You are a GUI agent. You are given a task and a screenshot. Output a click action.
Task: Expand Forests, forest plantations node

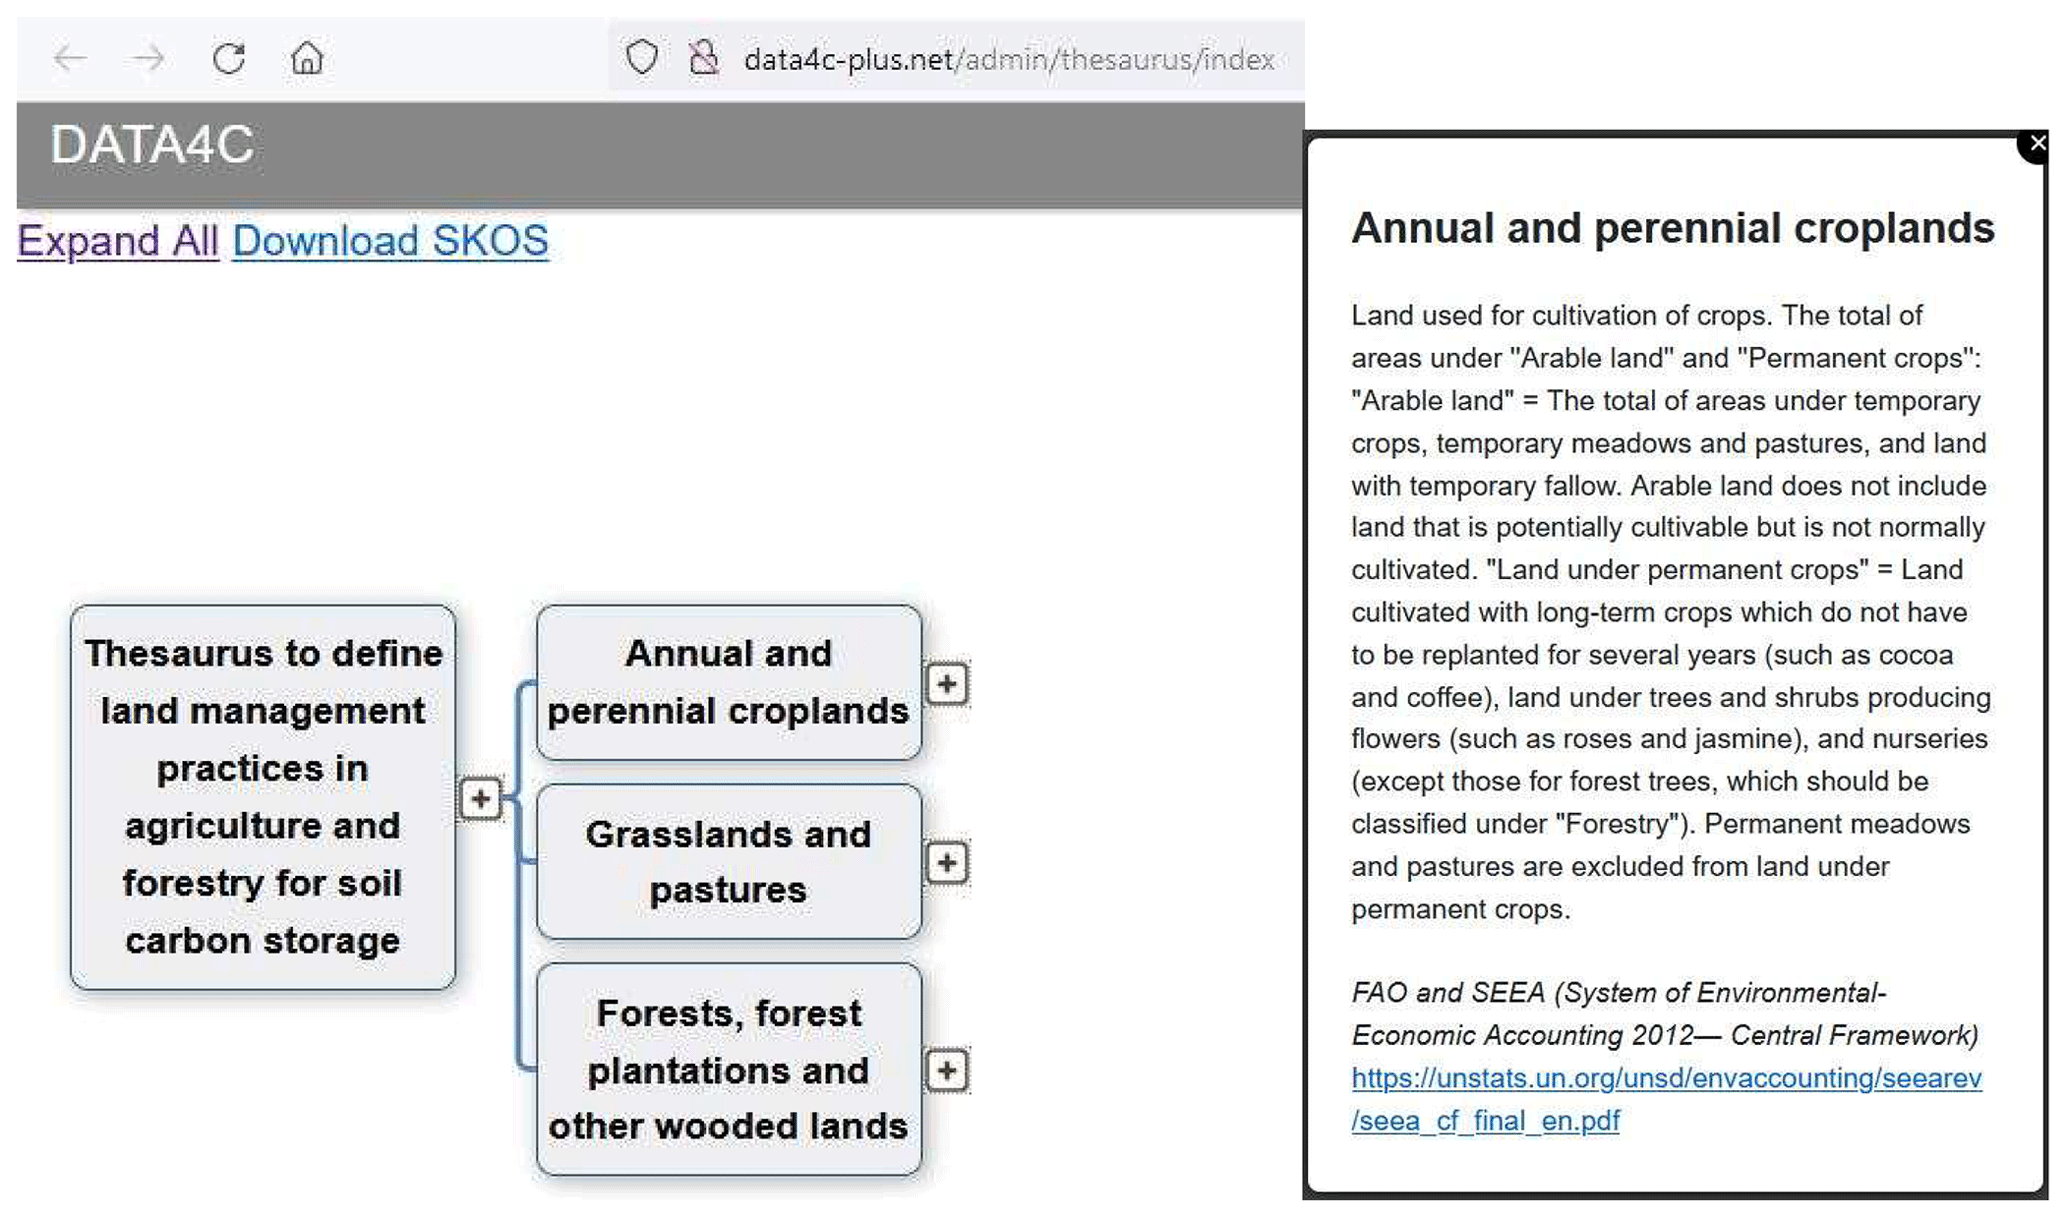pyautogui.click(x=947, y=1071)
